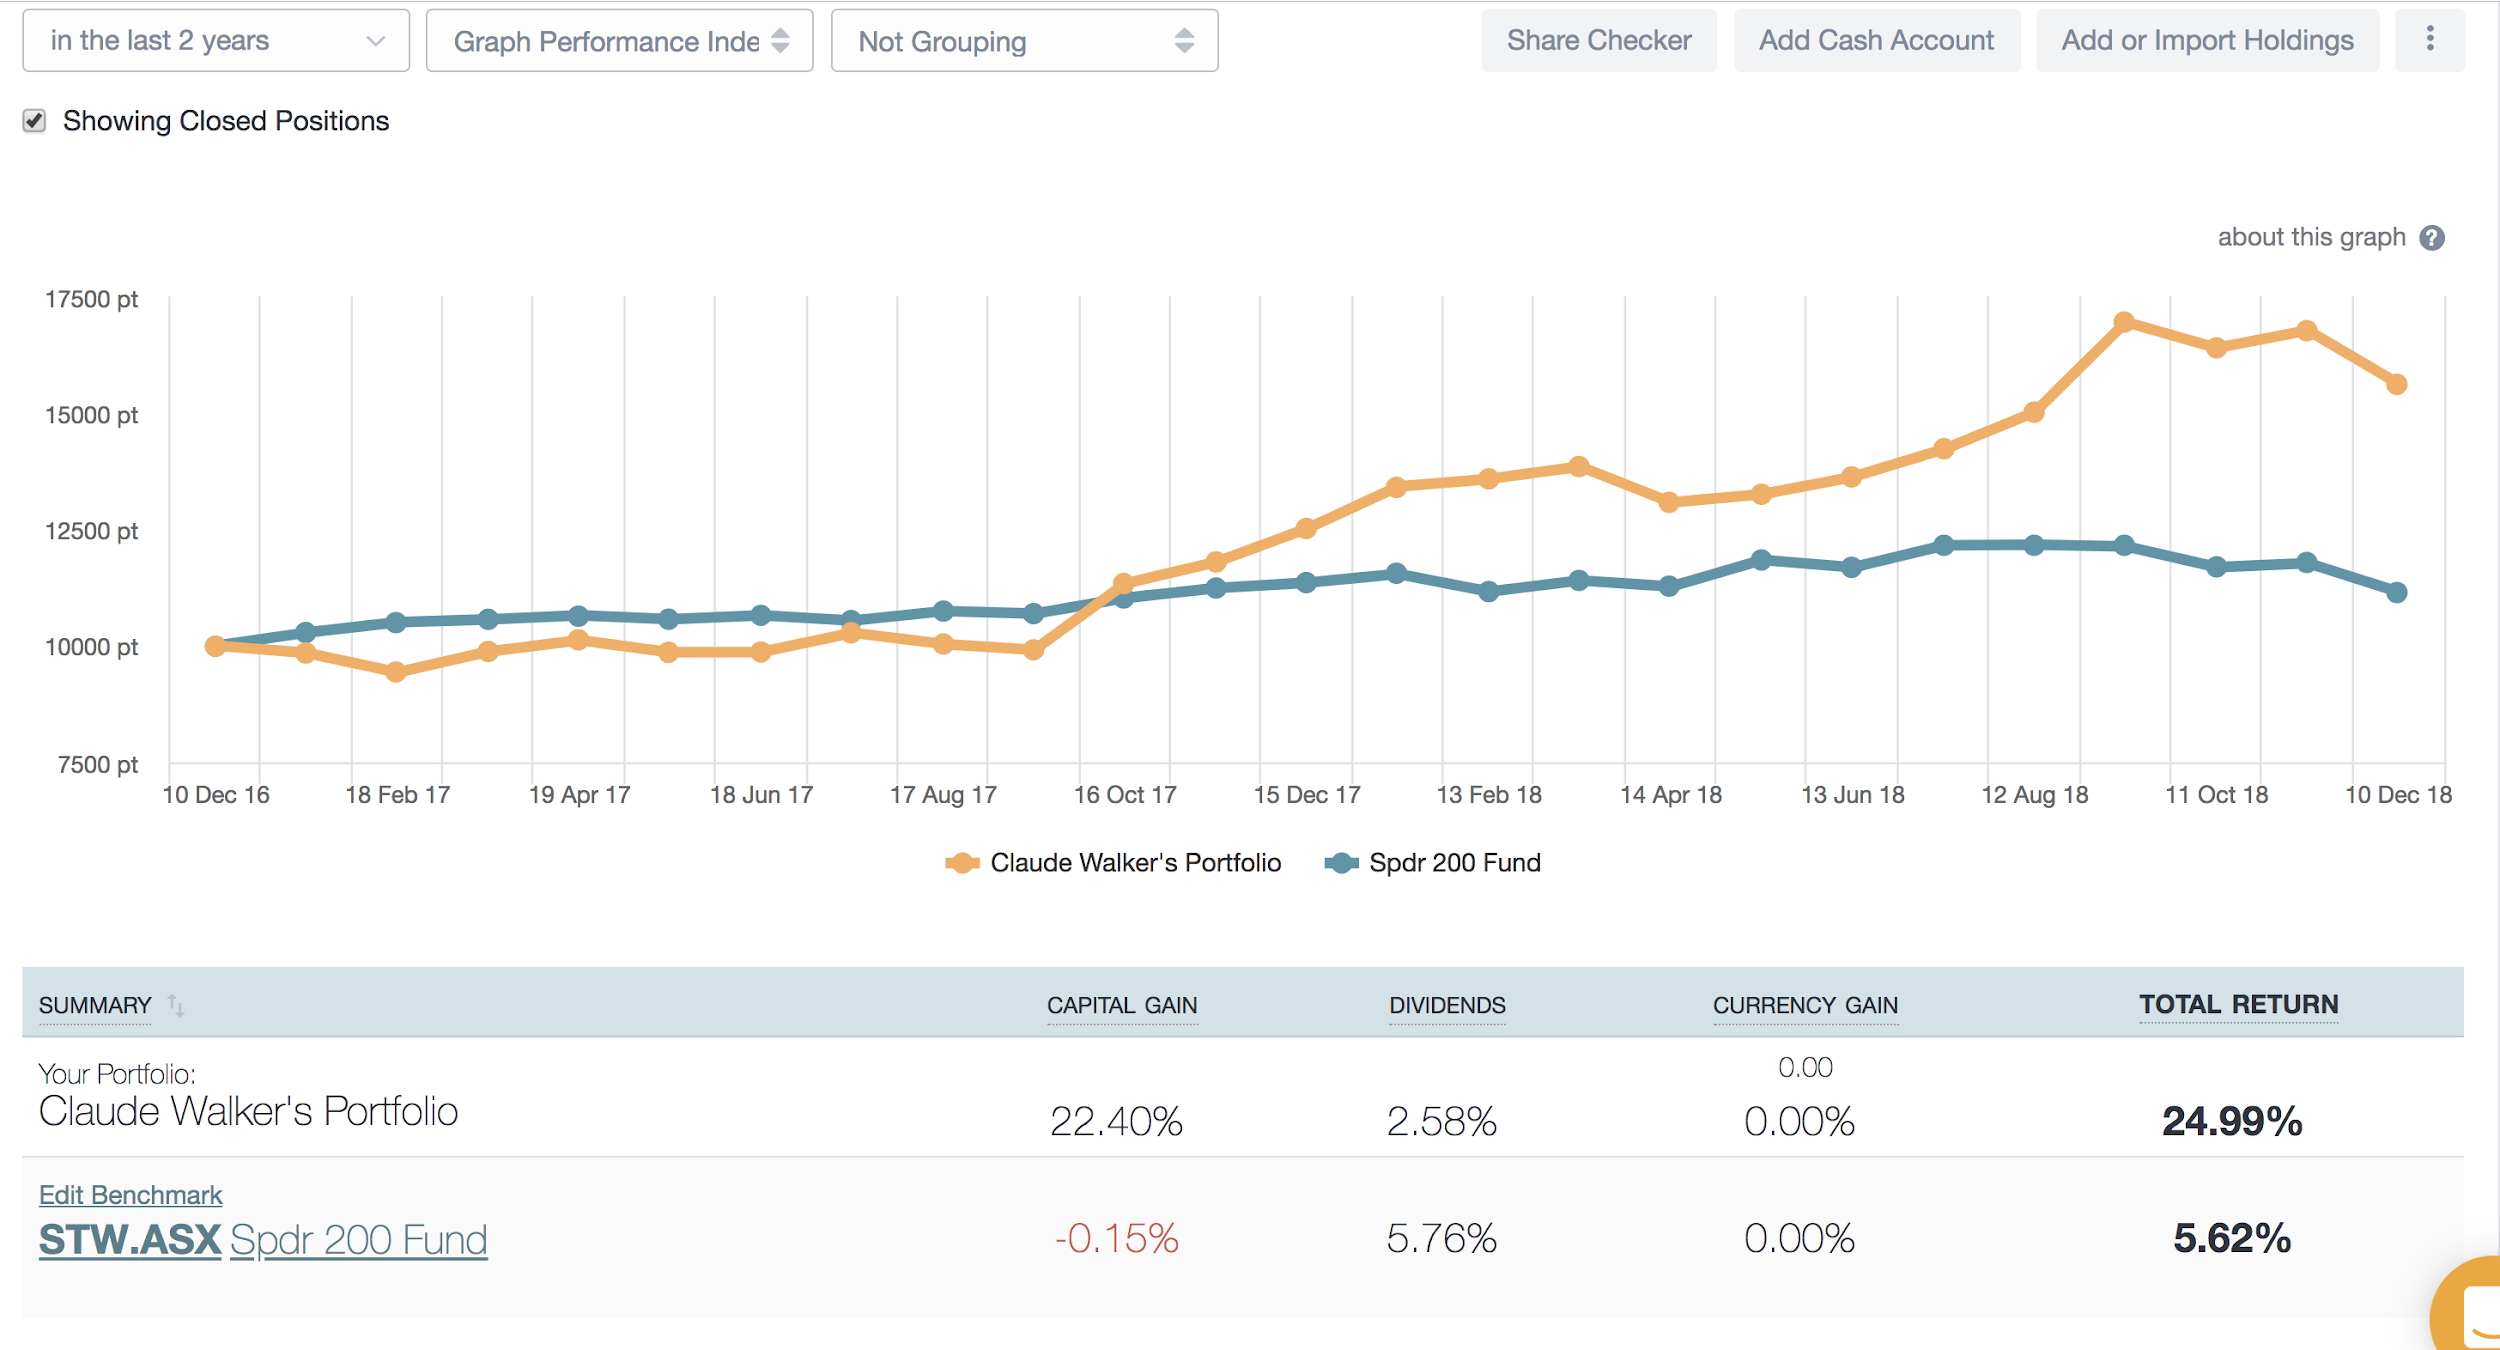The height and width of the screenshot is (1350, 2500).
Task: Expand the Not Grouping dropdown
Action: [1024, 41]
